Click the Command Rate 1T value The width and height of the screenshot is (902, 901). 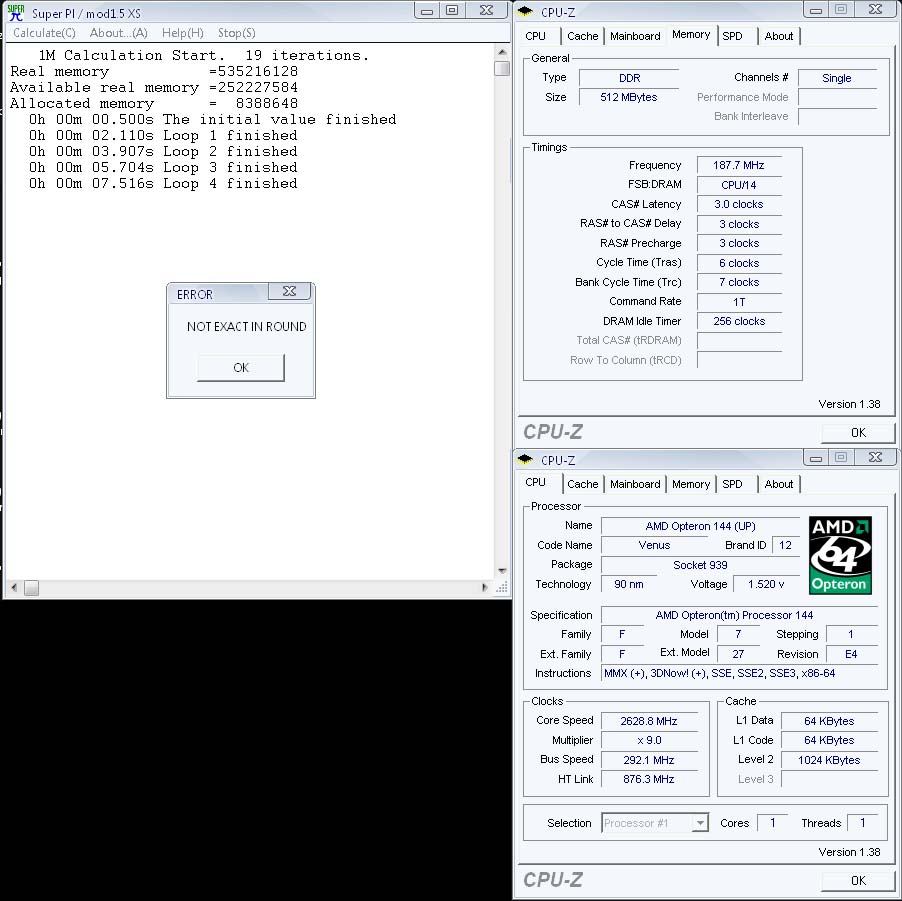pos(739,301)
